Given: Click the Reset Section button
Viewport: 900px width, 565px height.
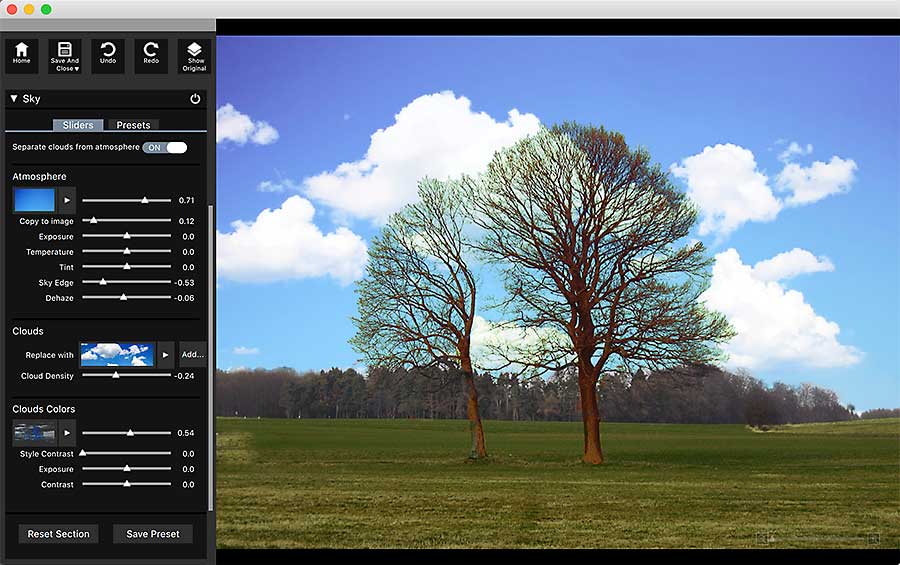Looking at the screenshot, I should tap(59, 534).
